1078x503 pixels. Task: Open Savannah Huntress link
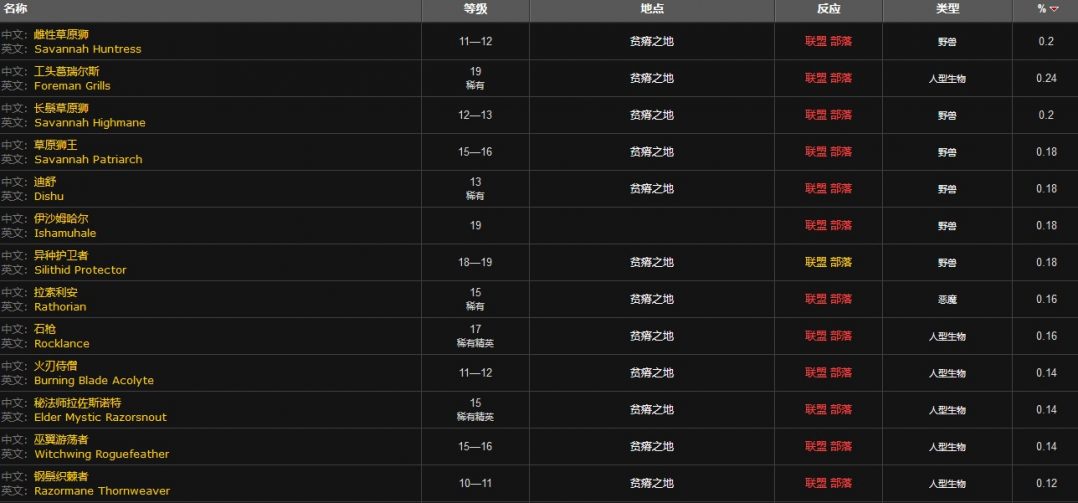[88, 49]
